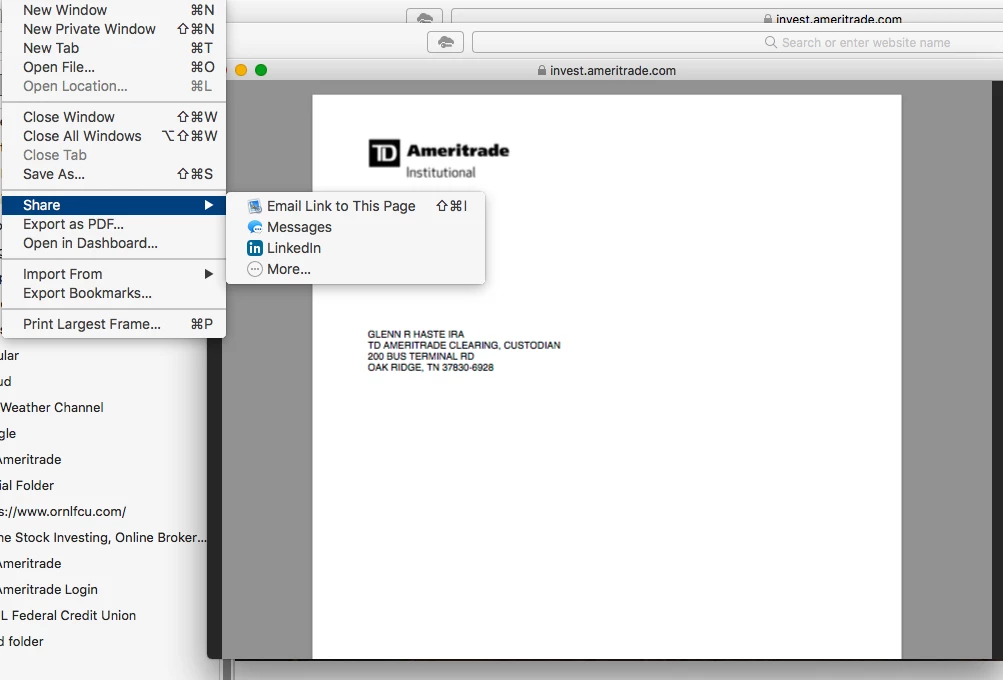Click the Email Link to This Page icon
Viewport: 1003px width, 680px height.
(255, 206)
